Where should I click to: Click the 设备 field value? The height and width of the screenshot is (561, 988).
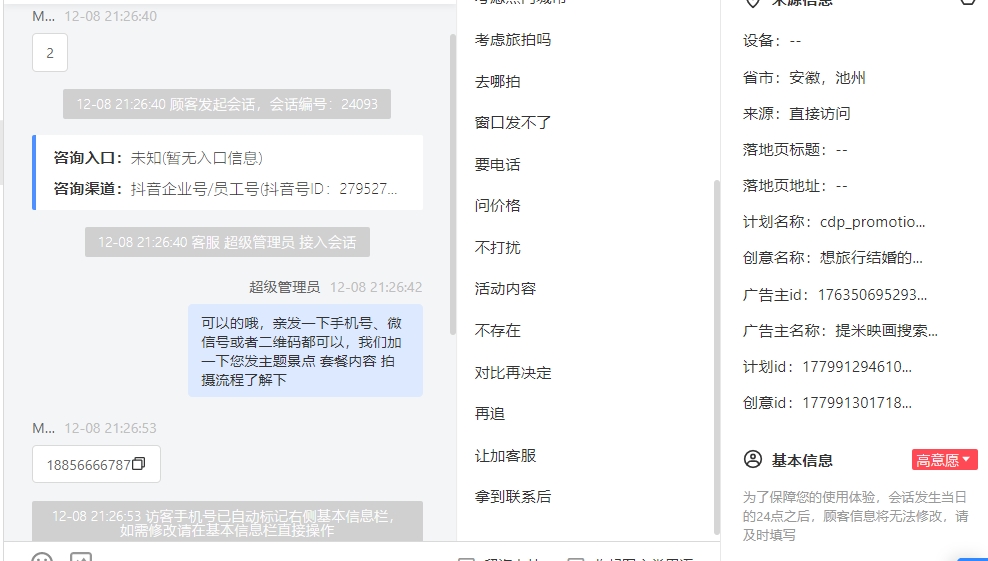pyautogui.click(x=795, y=41)
